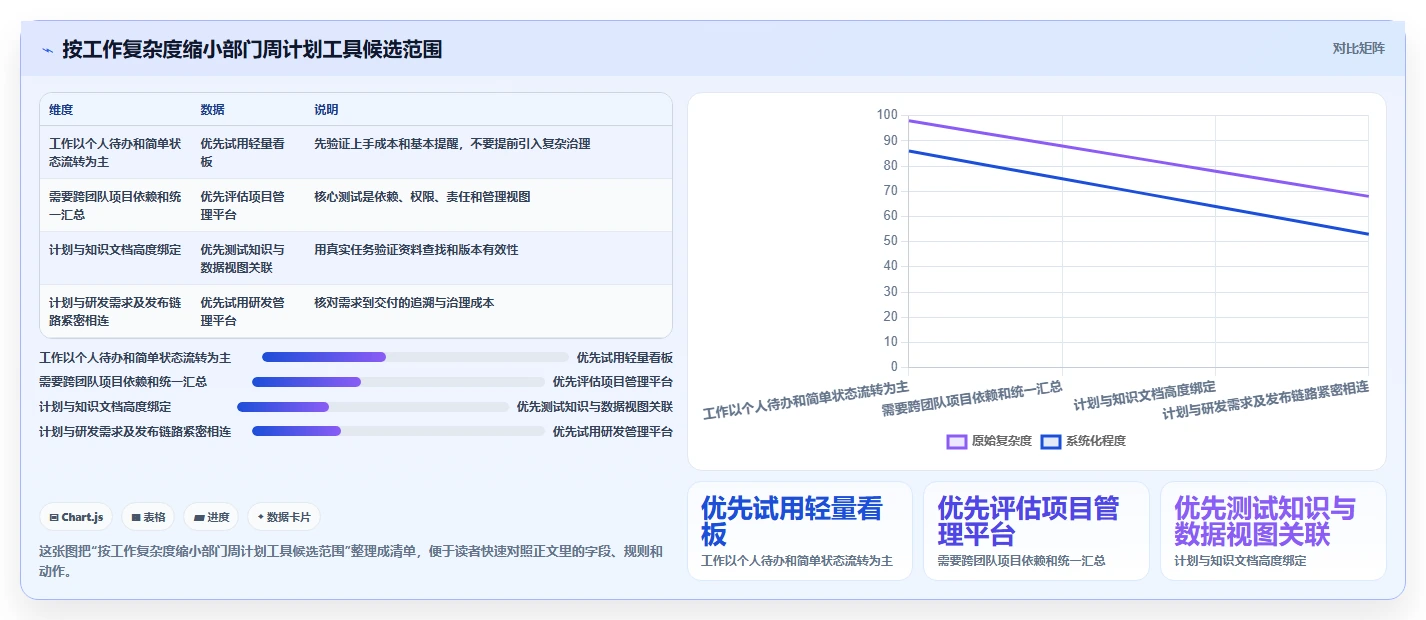The image size is (1426, 620).
Task: Click the 对比矩阵 label in the header
Action: pyautogui.click(x=1359, y=48)
